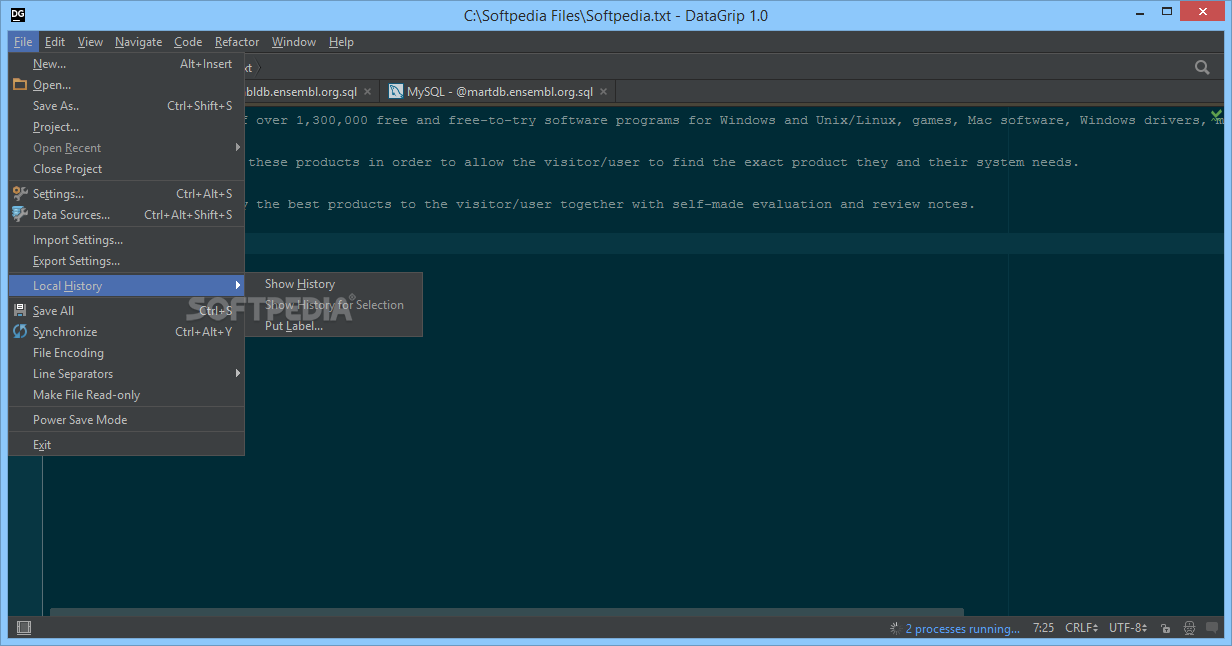The width and height of the screenshot is (1232, 646).
Task: Click the horizontal scrollbar in editor
Action: 506,612
